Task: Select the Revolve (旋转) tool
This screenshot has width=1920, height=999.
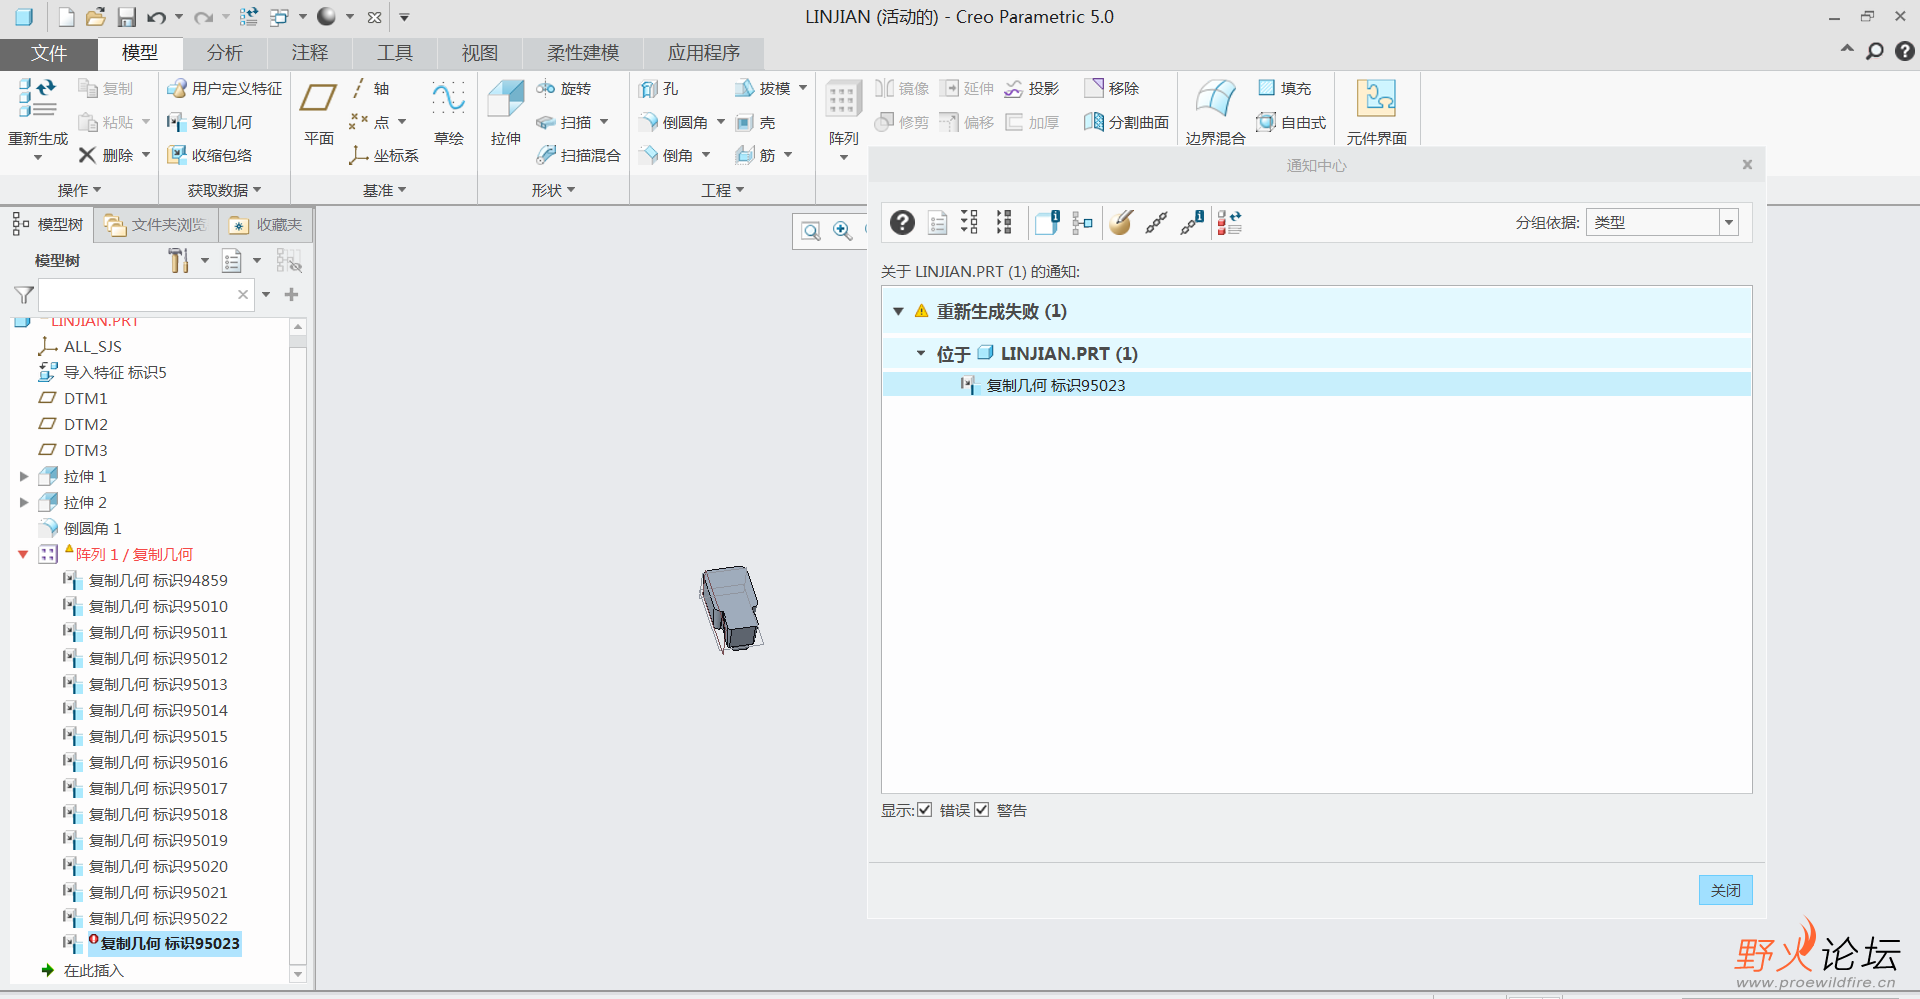Action: click(x=563, y=89)
